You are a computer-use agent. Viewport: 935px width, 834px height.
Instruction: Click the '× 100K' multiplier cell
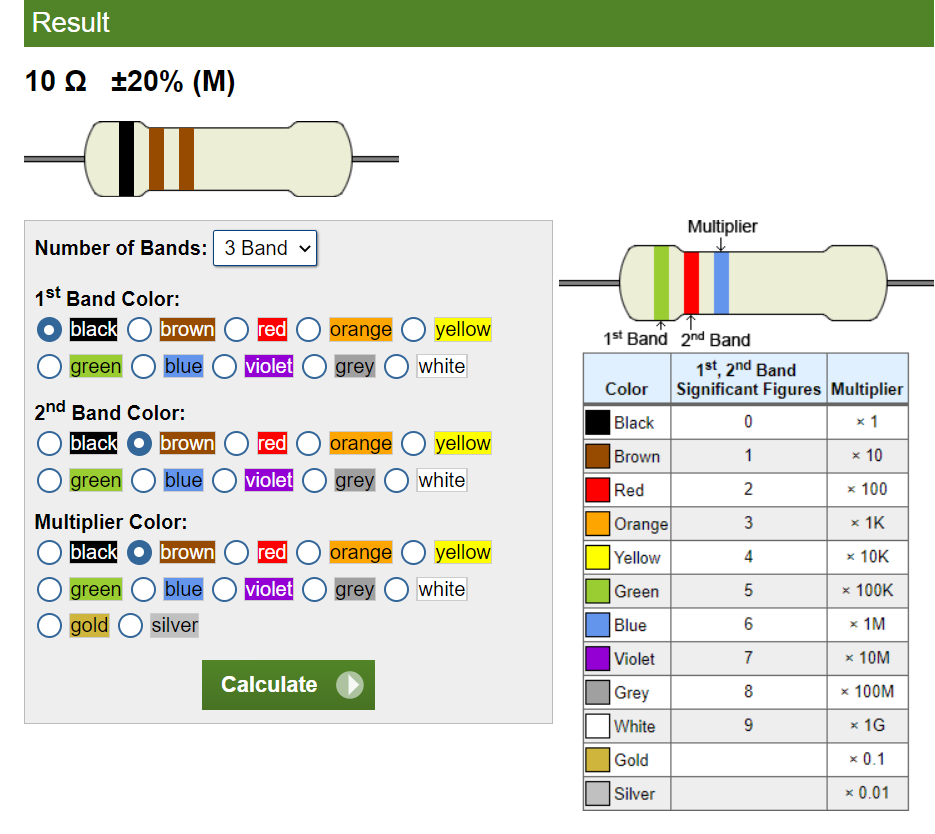pos(868,591)
